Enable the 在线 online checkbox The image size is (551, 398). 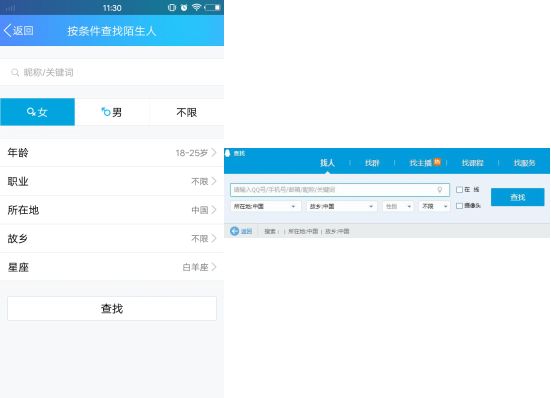click(459, 190)
